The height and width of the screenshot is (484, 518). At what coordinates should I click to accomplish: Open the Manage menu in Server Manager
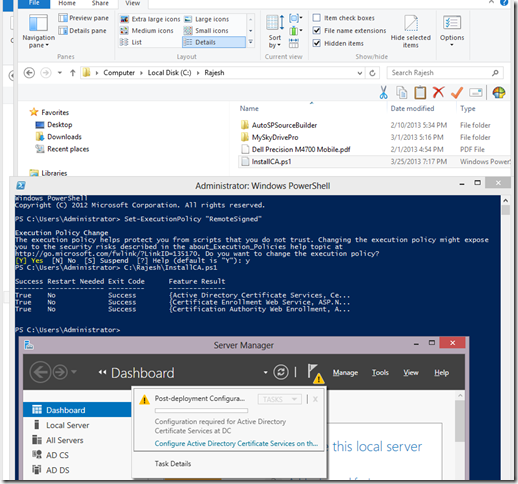(345, 373)
